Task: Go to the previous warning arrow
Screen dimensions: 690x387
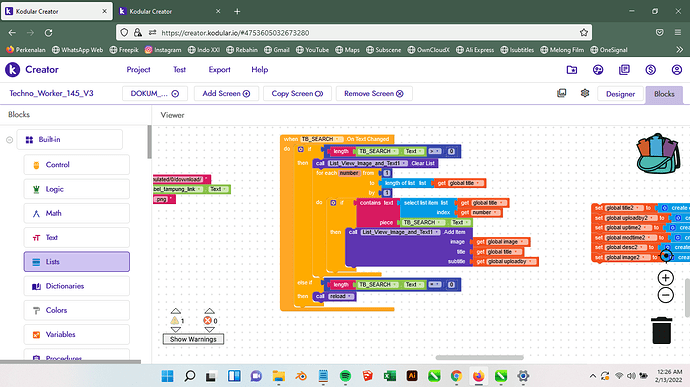Action: (x=176, y=311)
